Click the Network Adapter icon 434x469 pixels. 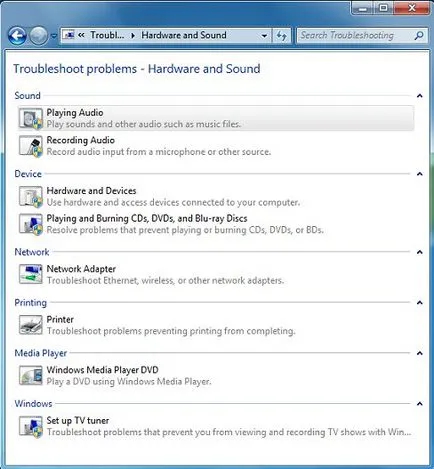tap(31, 274)
